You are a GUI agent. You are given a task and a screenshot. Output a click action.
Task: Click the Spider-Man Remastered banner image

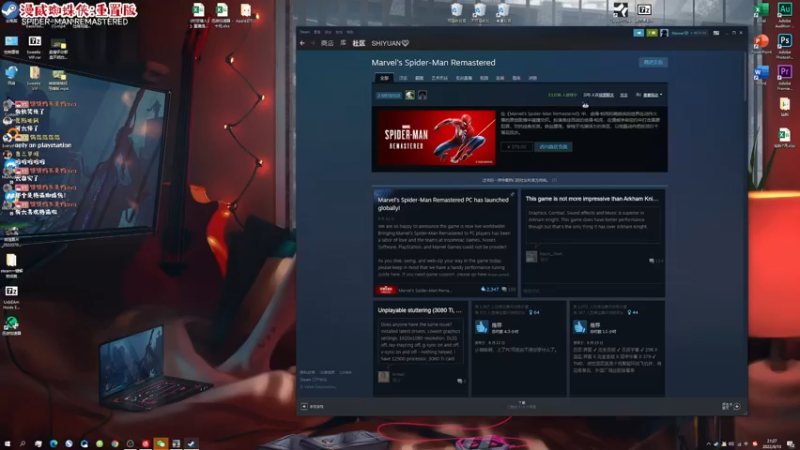coord(437,137)
